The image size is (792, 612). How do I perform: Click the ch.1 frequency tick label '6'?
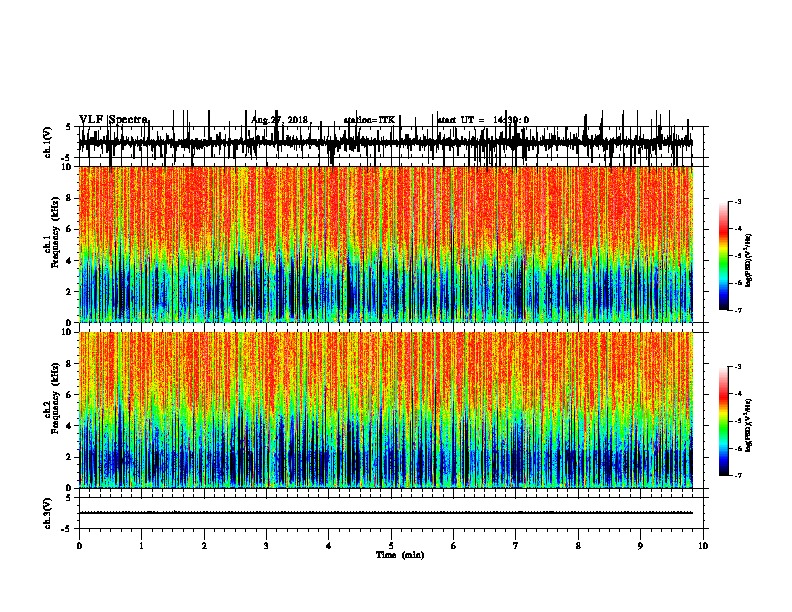click(69, 230)
